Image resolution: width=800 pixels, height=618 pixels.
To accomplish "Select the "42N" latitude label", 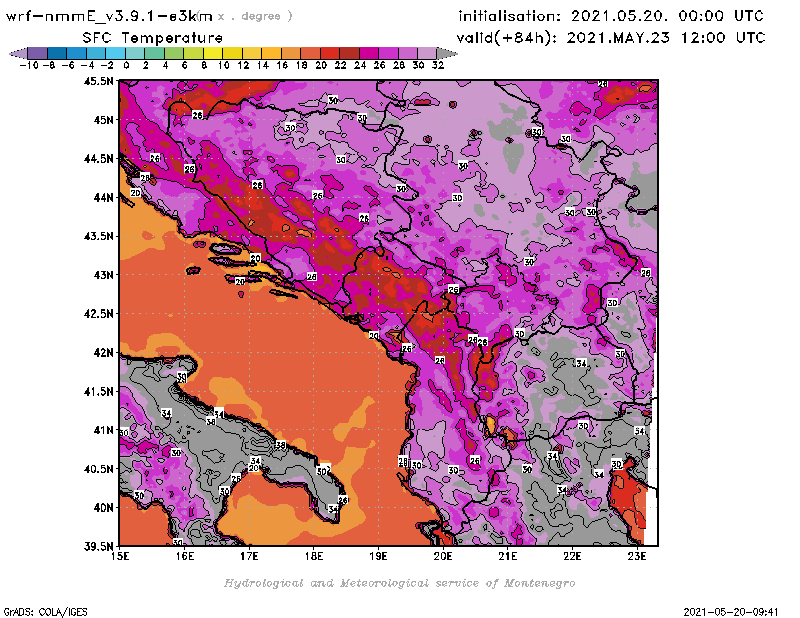I will coord(104,353).
